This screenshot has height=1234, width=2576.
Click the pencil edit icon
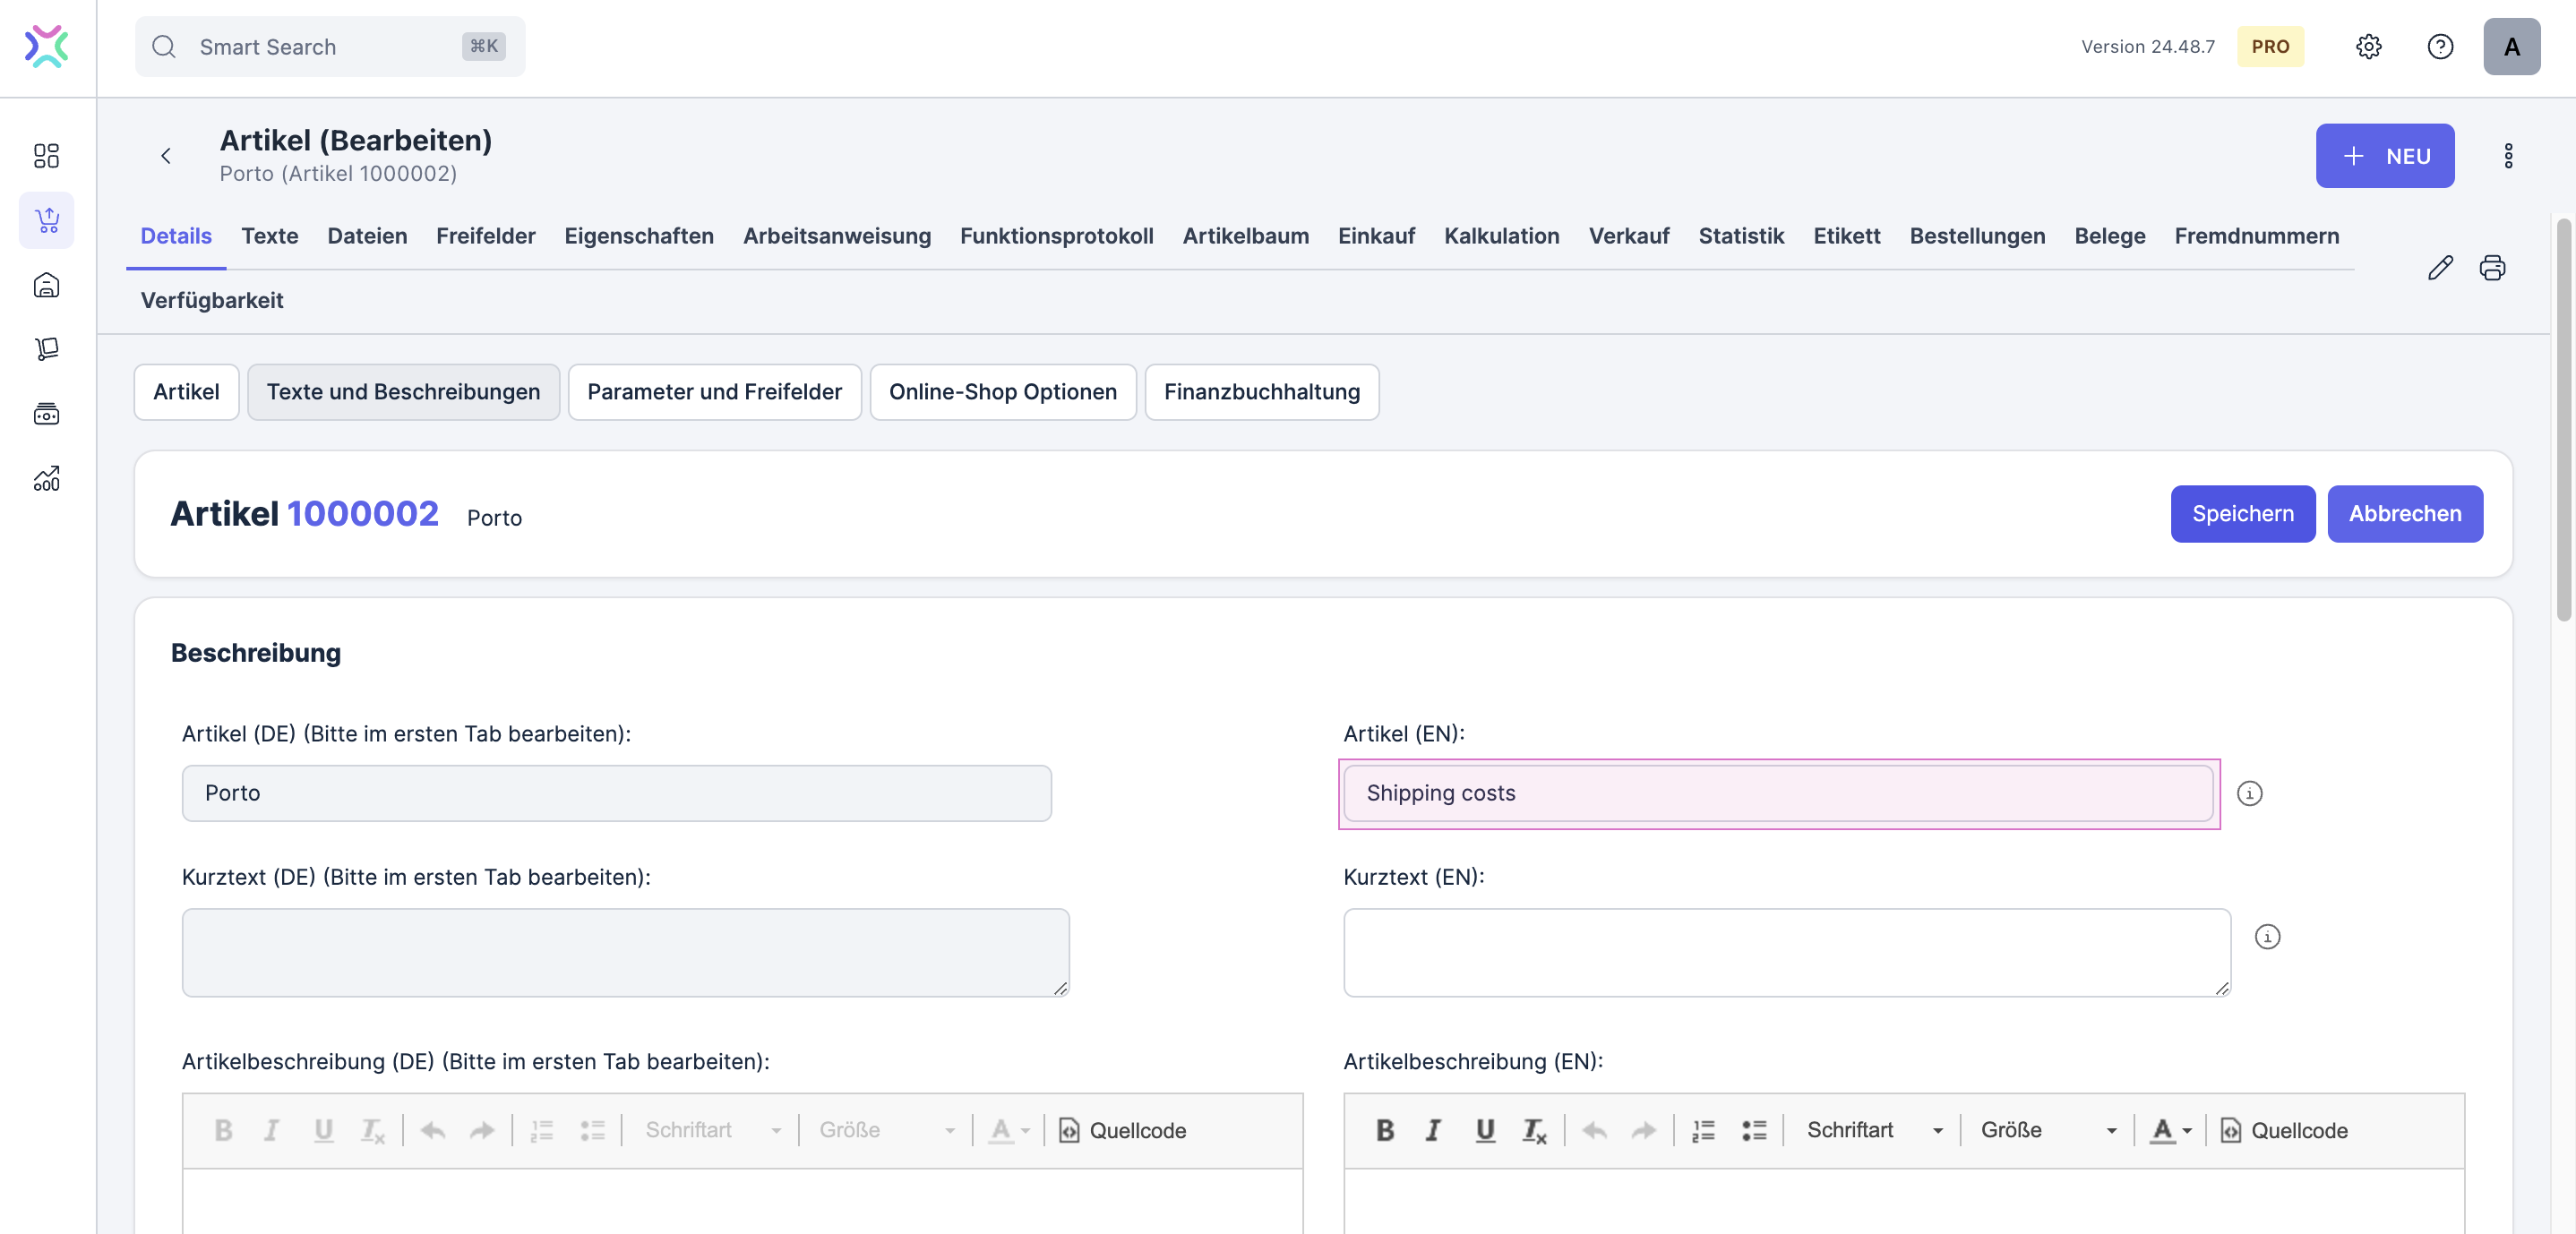[x=2440, y=268]
